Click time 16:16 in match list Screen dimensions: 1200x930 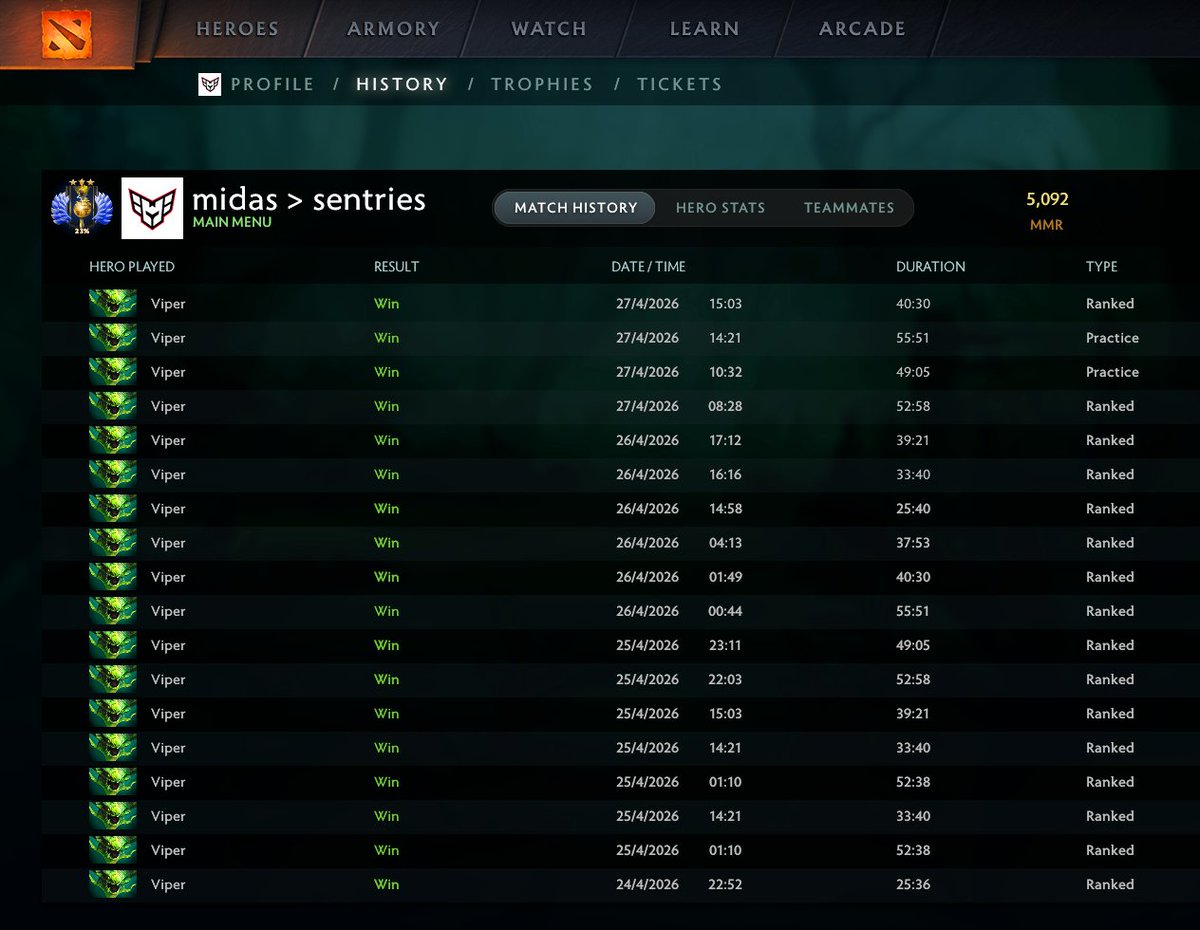tap(725, 474)
